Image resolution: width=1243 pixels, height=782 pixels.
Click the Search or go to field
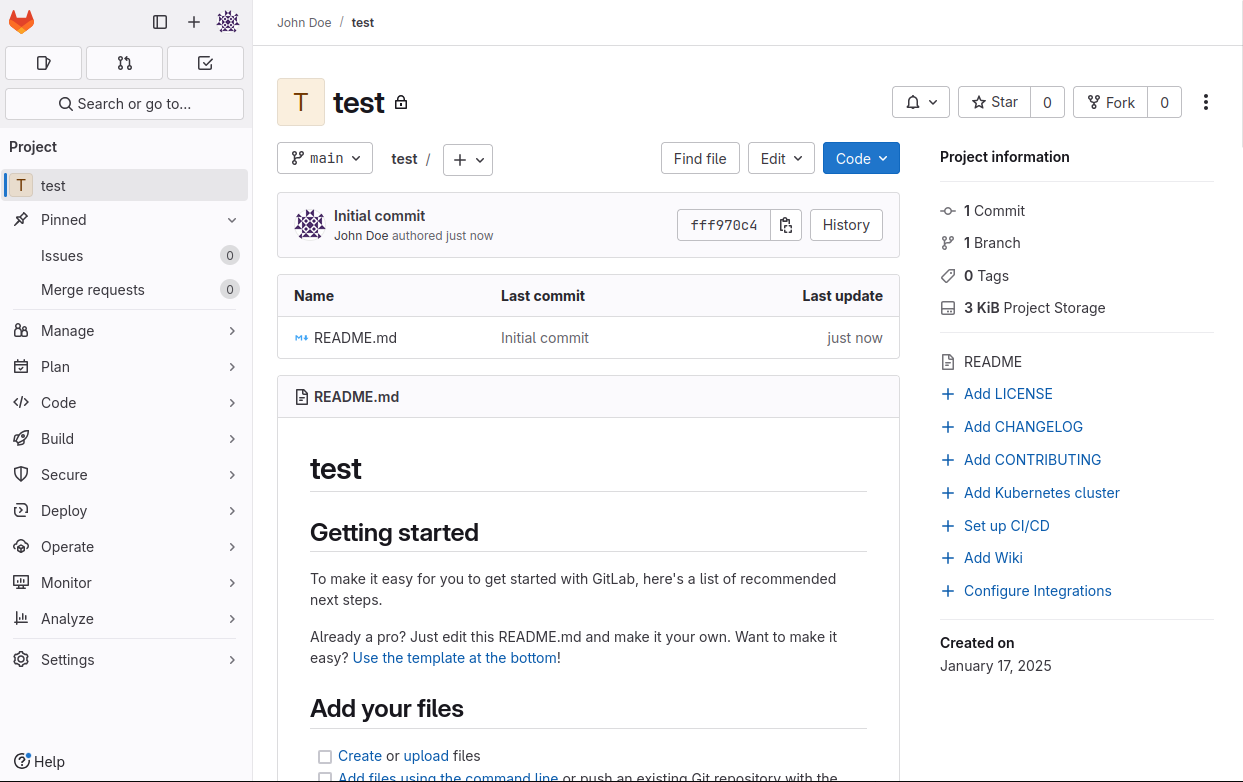pyautogui.click(x=124, y=104)
